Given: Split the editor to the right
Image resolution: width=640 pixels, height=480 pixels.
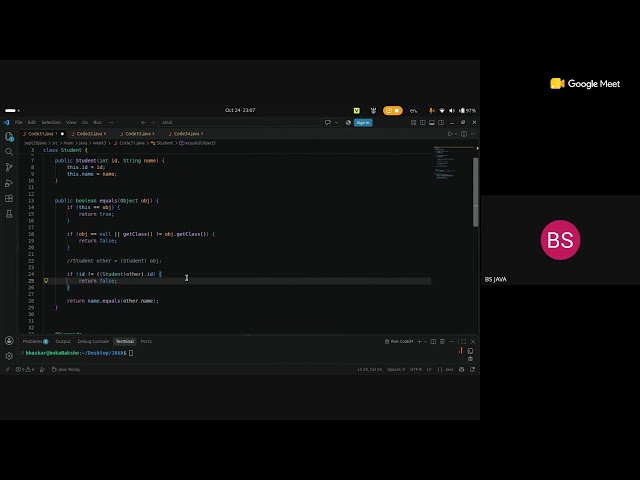Looking at the screenshot, I should [x=464, y=134].
